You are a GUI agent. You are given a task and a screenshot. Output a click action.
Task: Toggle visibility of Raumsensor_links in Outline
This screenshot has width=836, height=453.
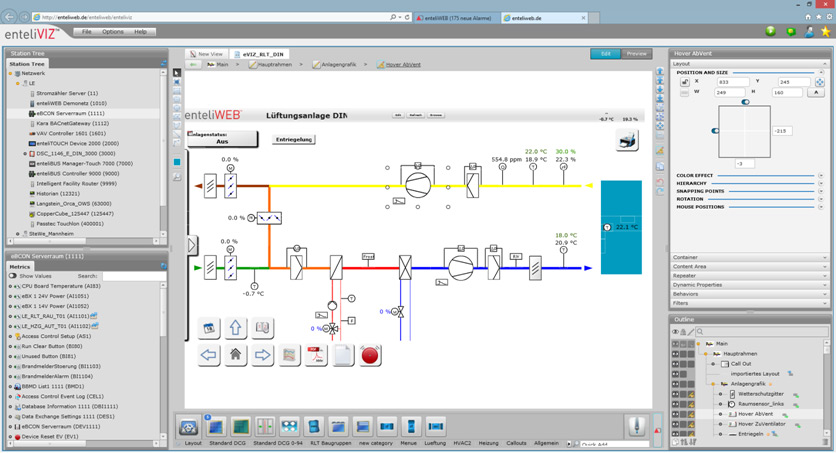(x=676, y=405)
